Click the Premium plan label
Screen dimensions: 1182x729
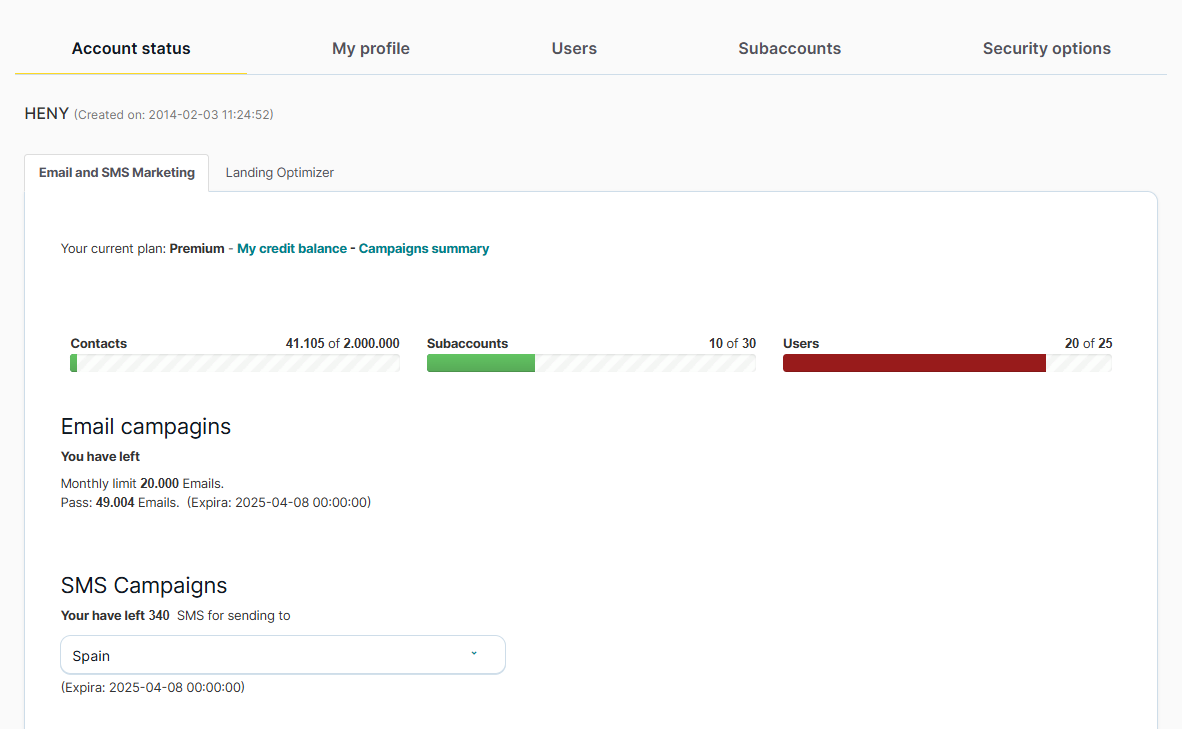(x=197, y=249)
